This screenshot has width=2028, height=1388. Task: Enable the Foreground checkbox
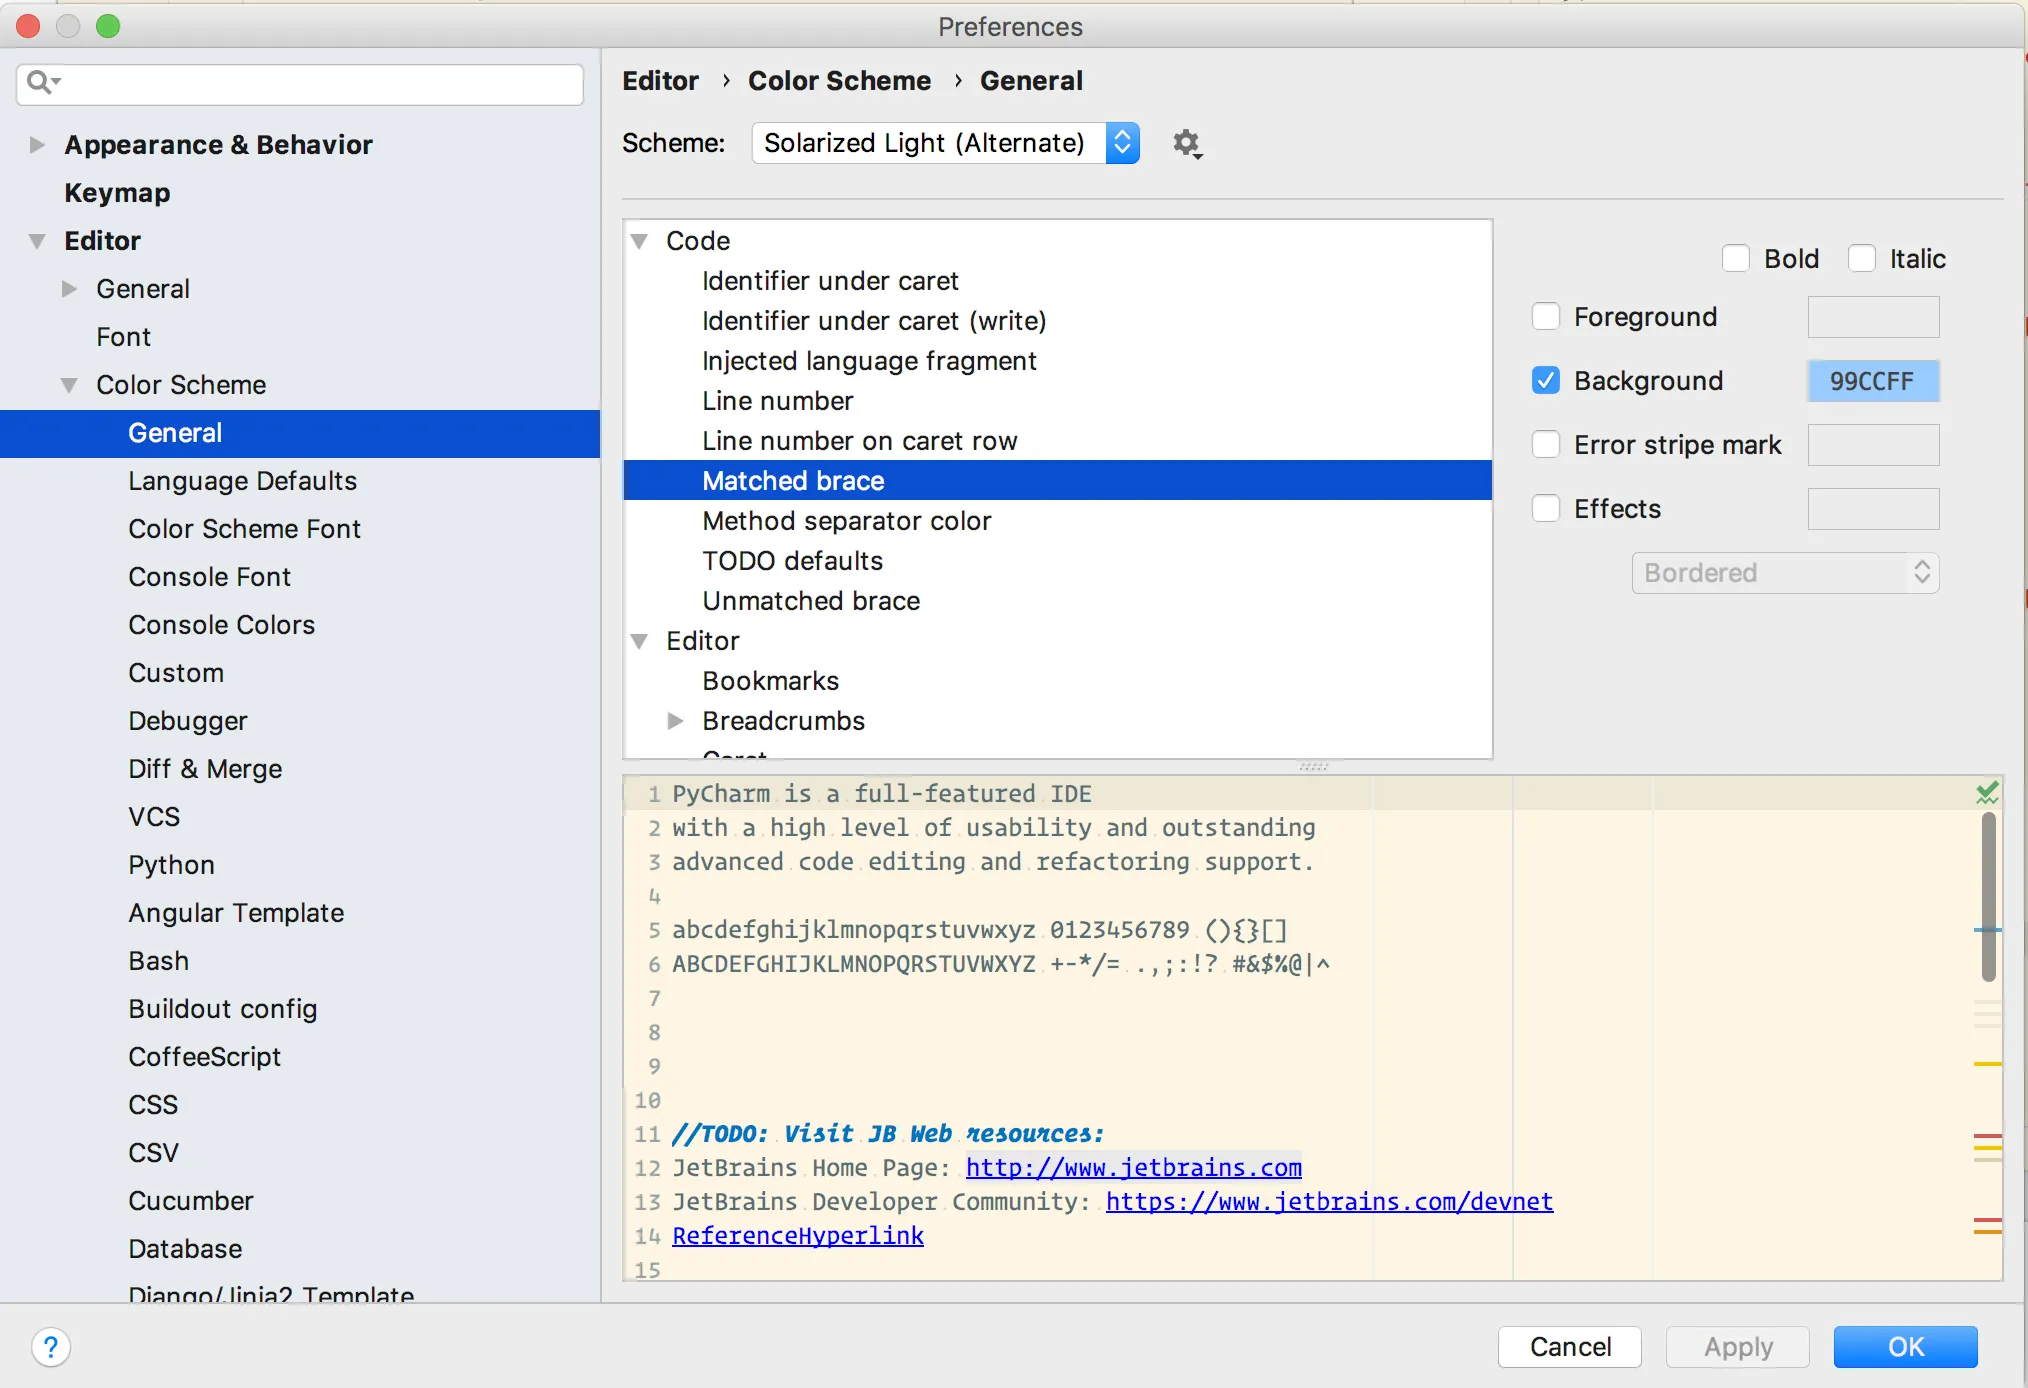pos(1546,317)
